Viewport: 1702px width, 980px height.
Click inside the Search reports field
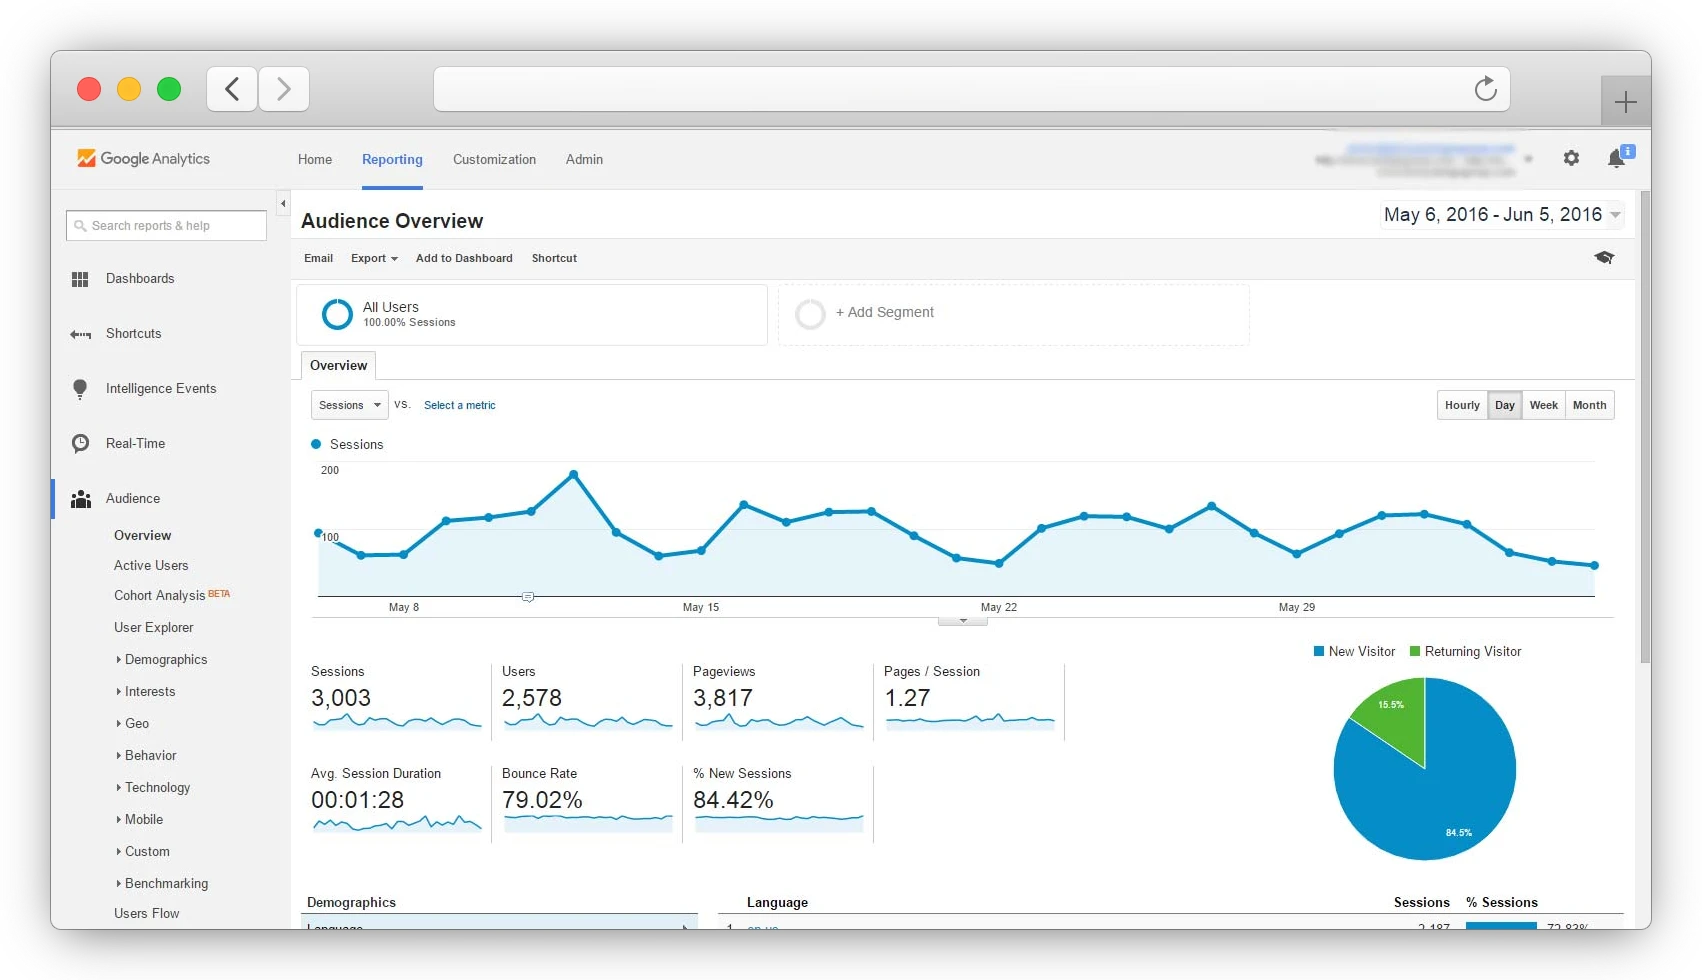165,225
